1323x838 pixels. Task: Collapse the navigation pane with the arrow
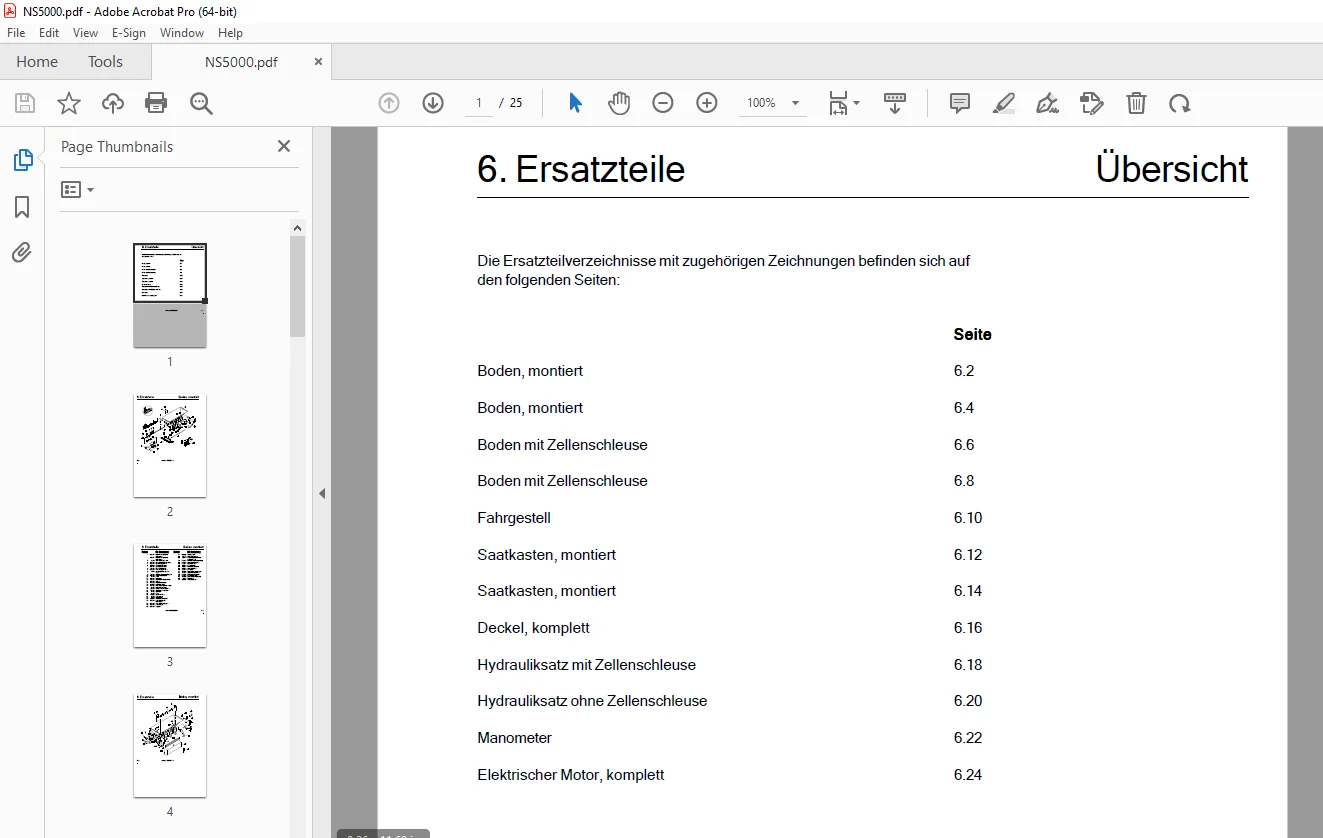pyautogui.click(x=322, y=493)
